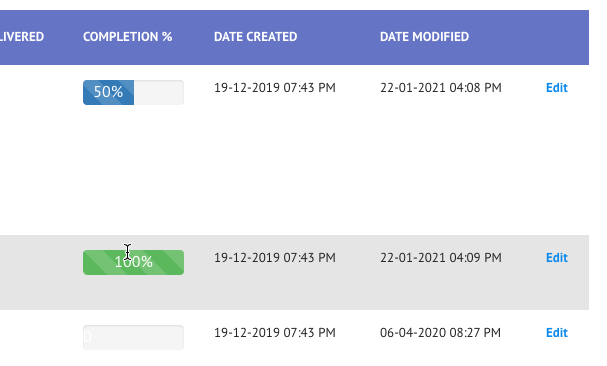Click Date Created value in highlighted 100% row
Screen dimensions: 607x366
point(275,258)
